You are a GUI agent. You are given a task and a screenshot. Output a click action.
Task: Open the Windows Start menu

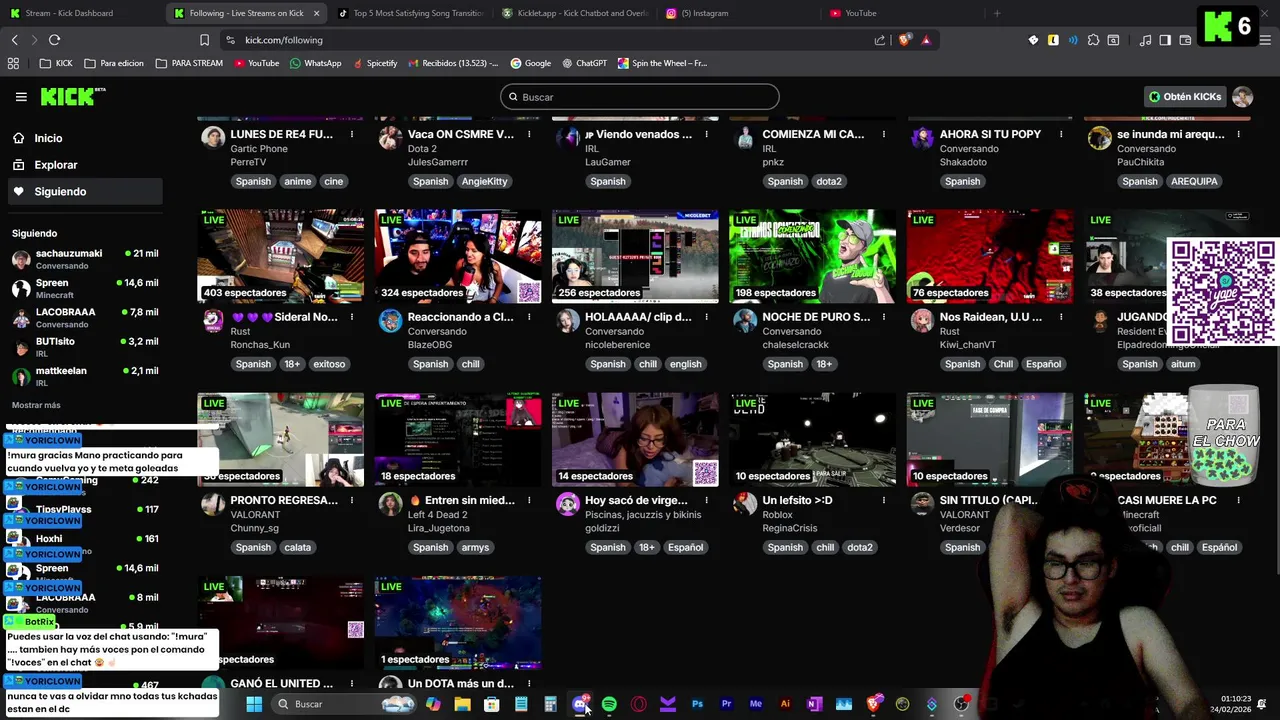tap(254, 704)
